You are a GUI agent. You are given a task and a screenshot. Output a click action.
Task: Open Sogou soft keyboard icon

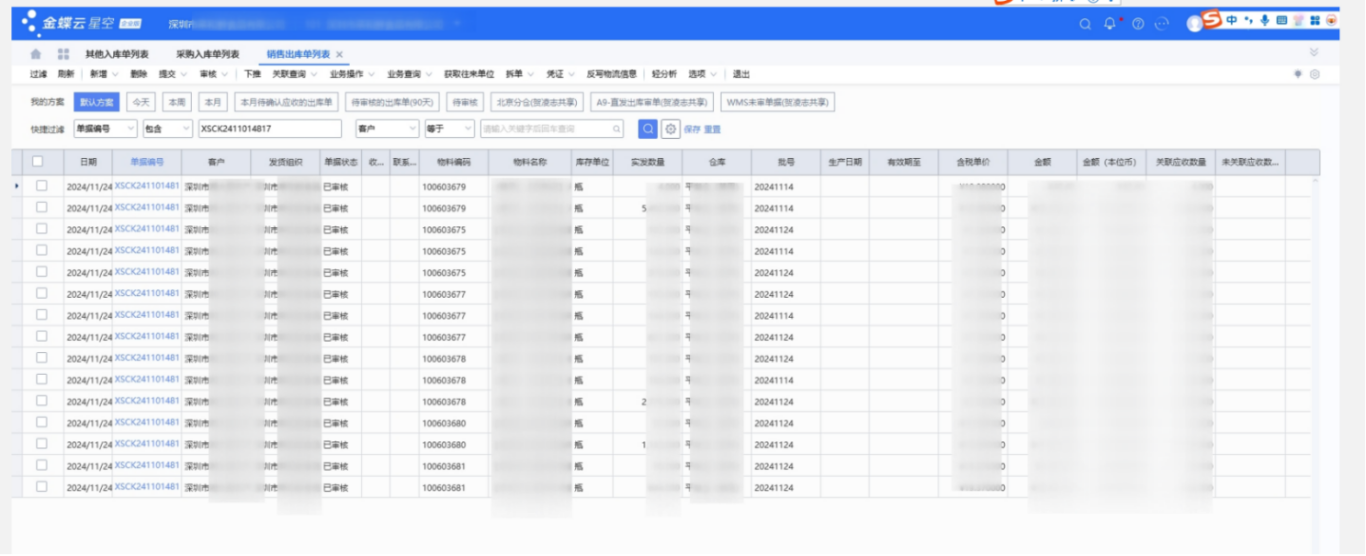coord(1281,20)
